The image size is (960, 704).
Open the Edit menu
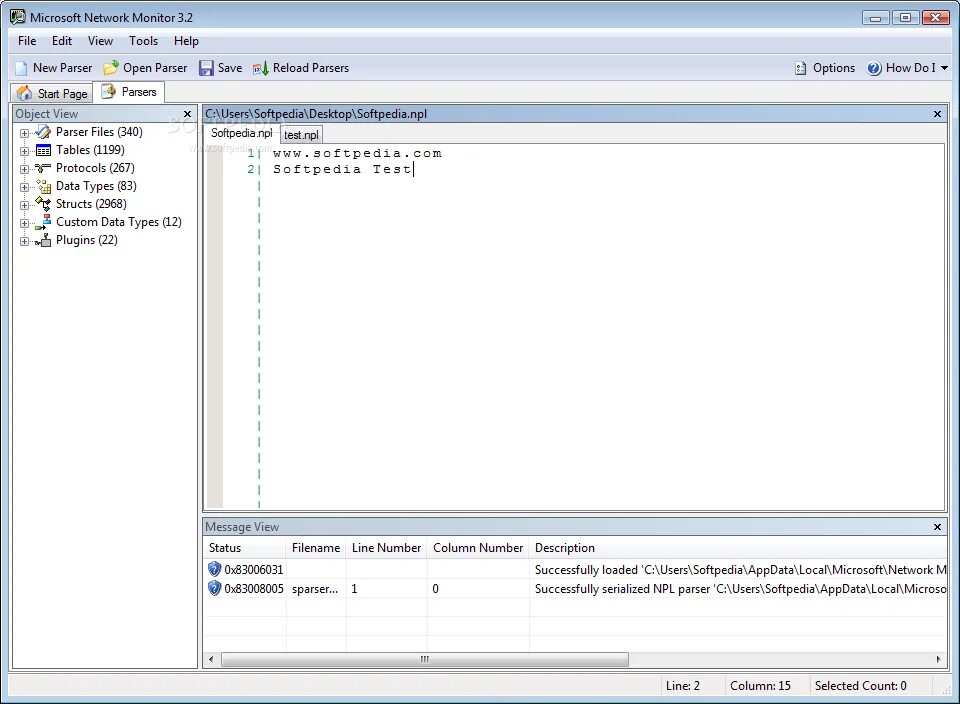point(62,41)
